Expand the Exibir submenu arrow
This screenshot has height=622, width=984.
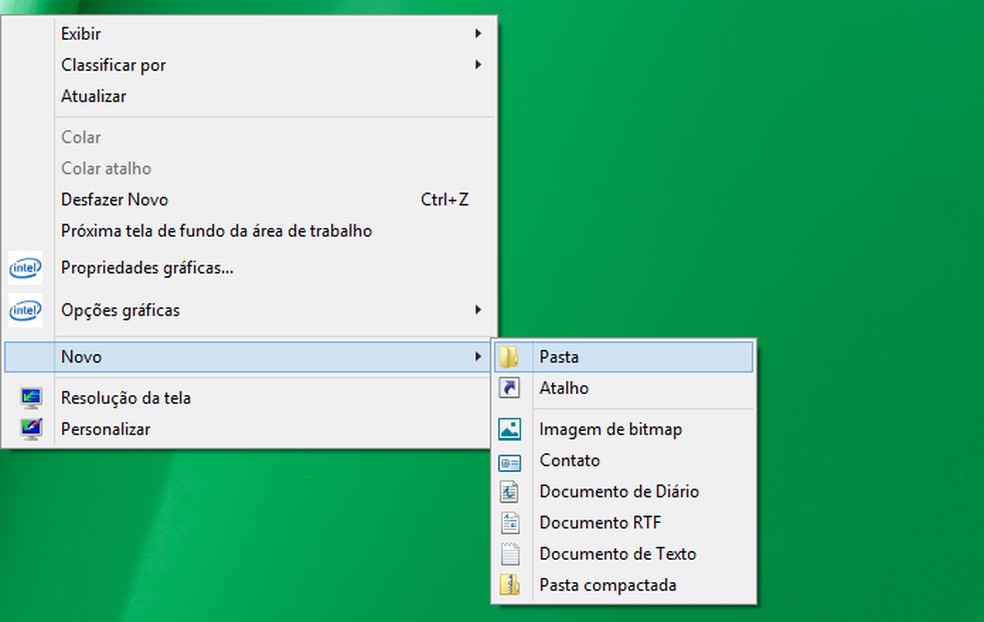(479, 33)
